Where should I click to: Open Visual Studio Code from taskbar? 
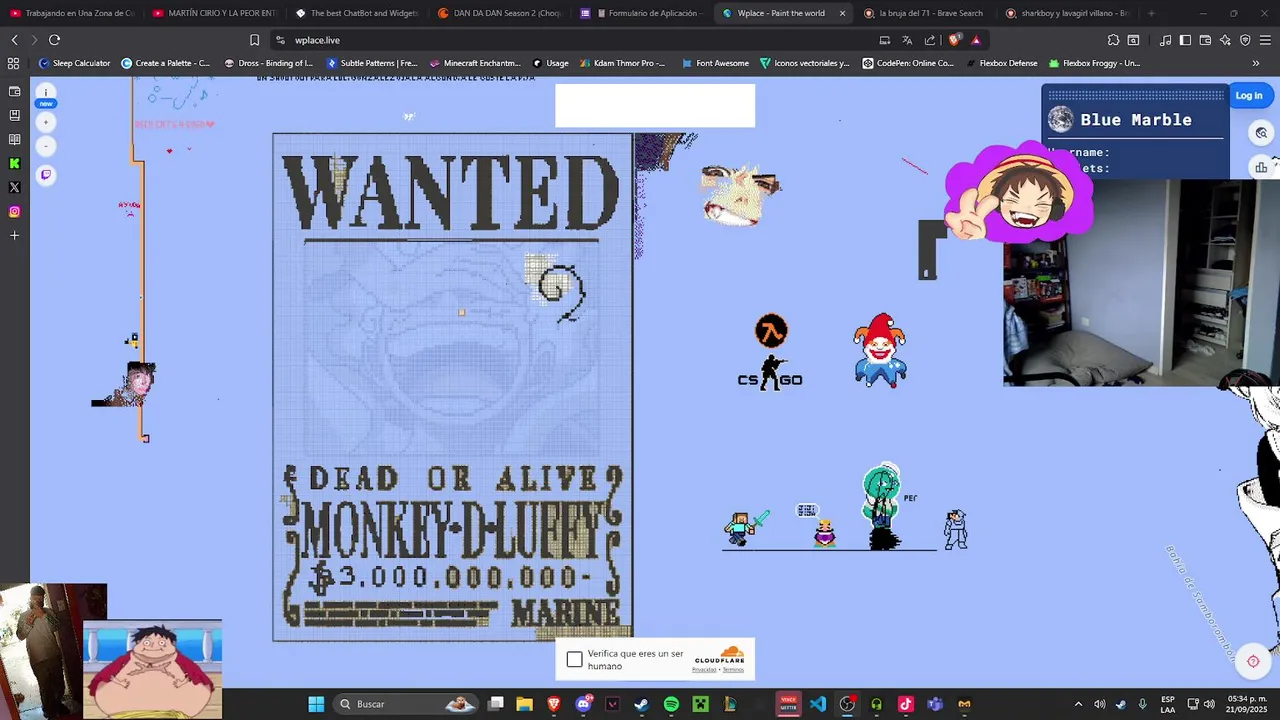pos(818,704)
